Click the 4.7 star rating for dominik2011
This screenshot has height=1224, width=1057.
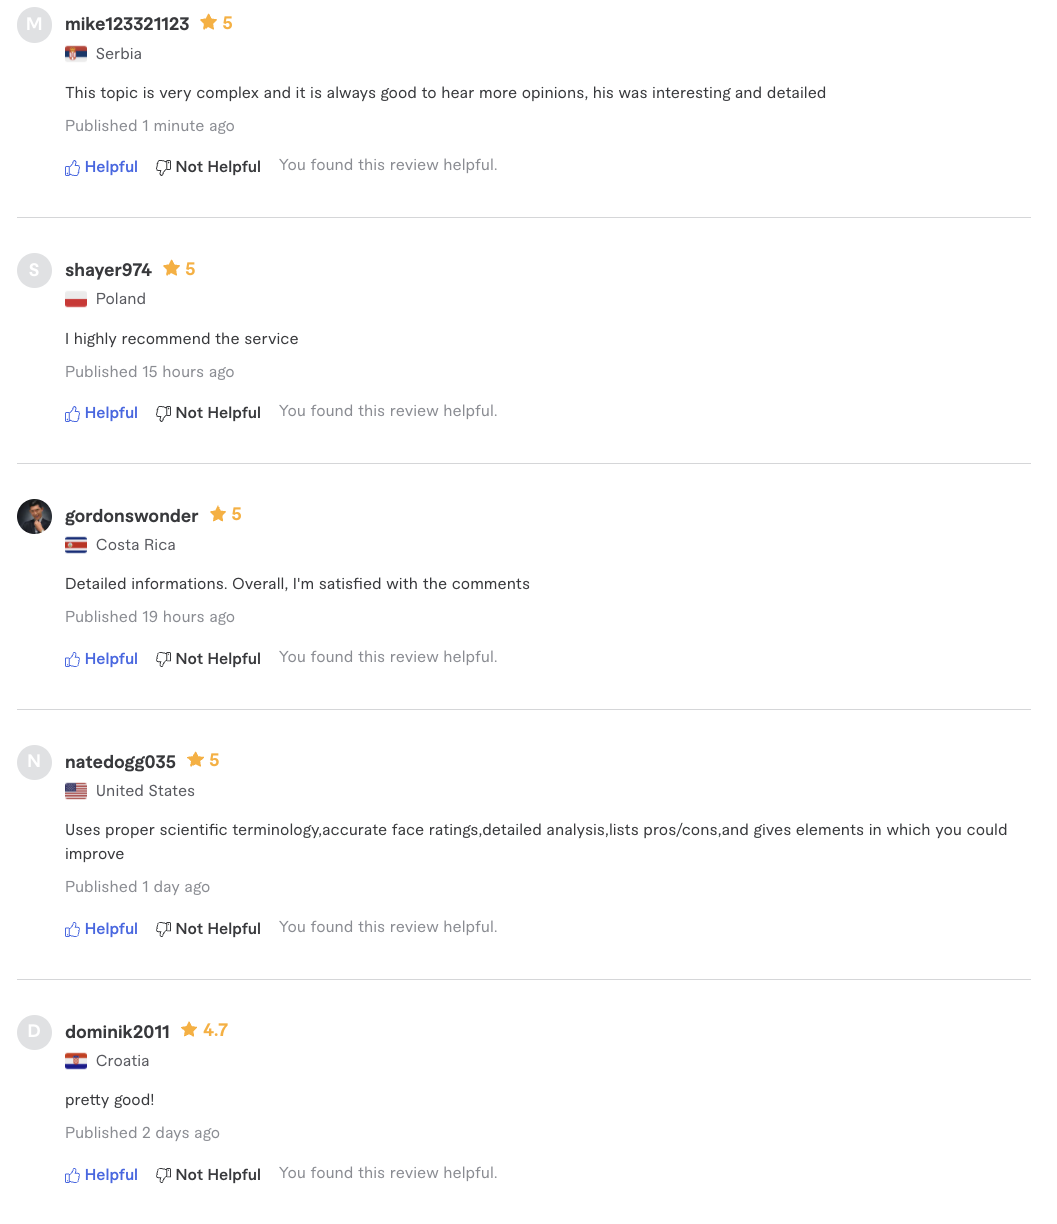click(205, 1030)
